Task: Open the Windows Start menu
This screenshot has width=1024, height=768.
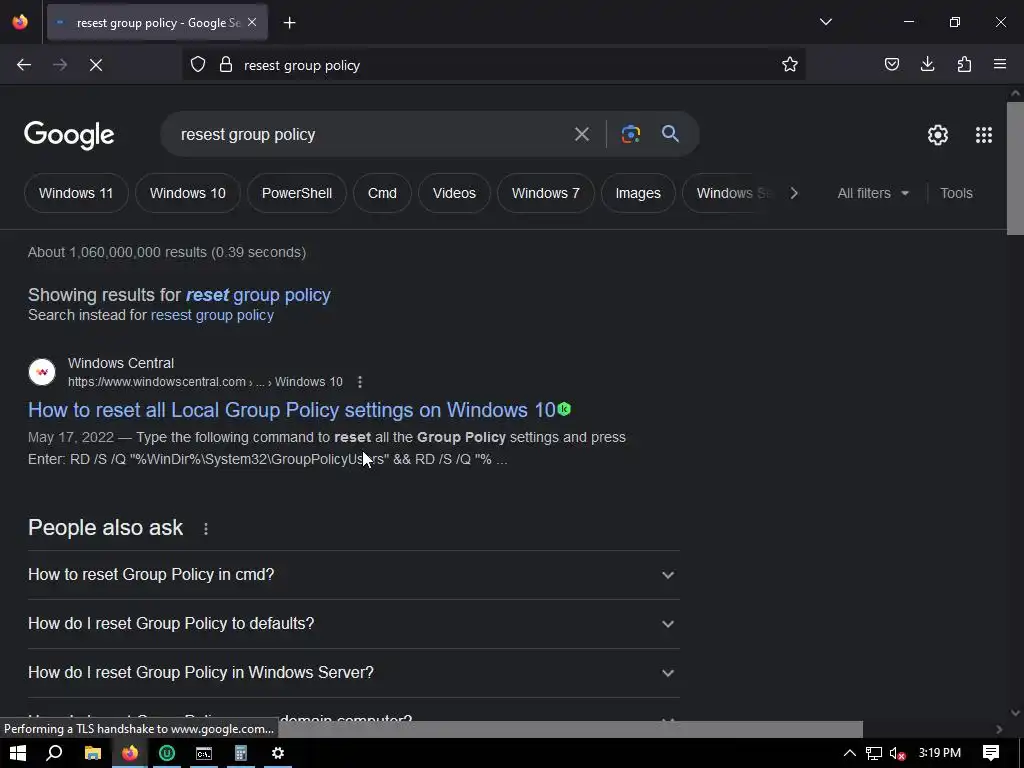Action: [18, 753]
